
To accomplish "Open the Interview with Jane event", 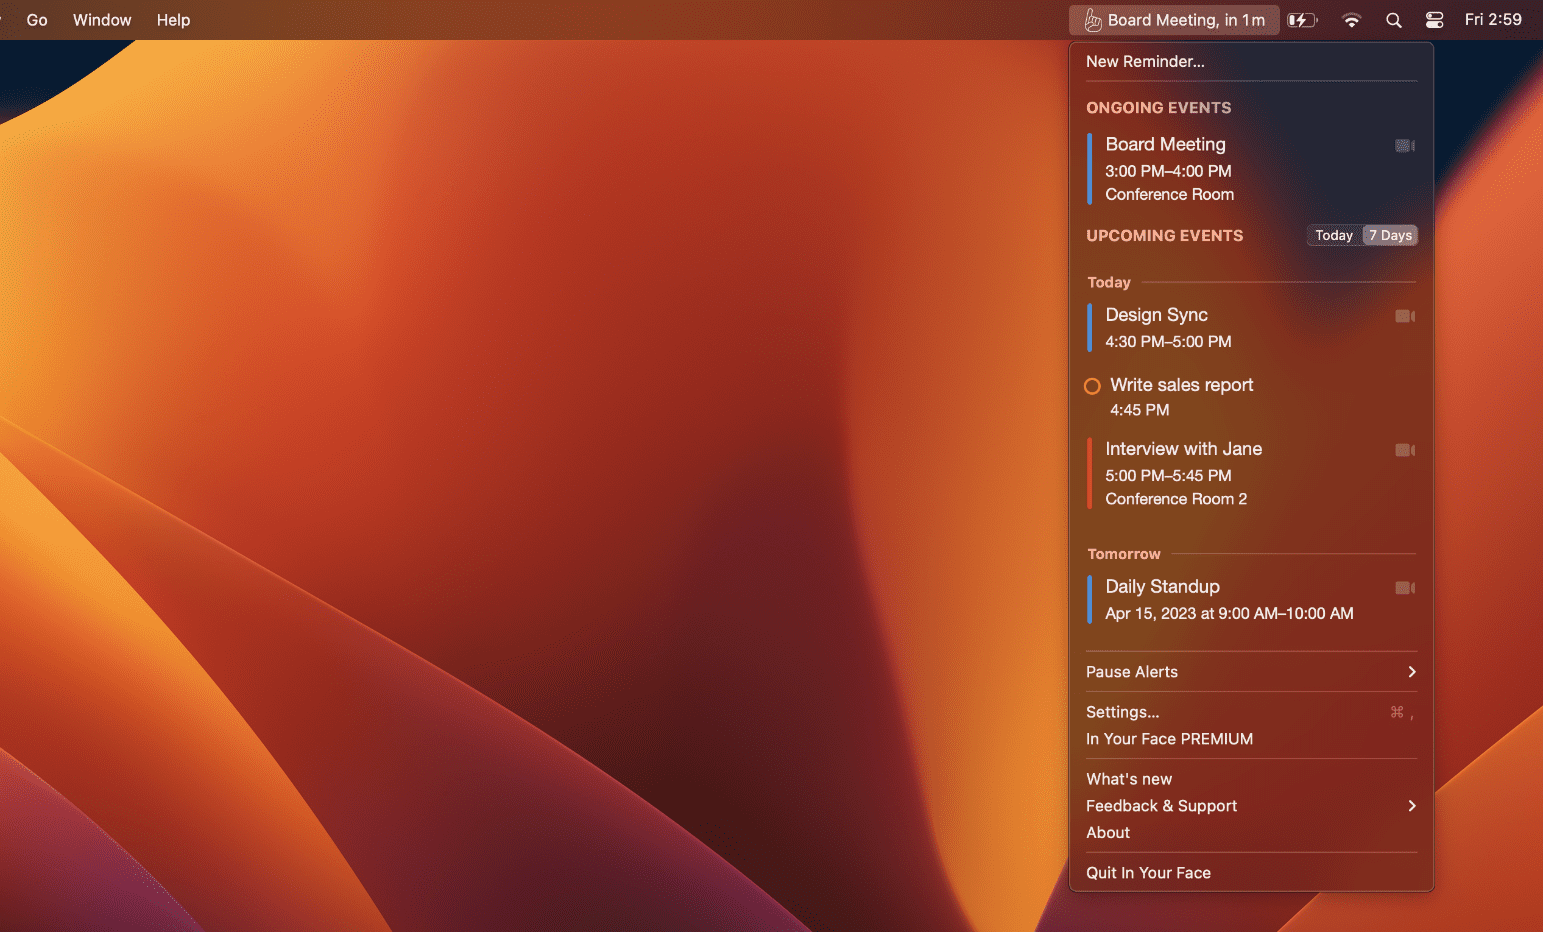I will coord(1183,450).
